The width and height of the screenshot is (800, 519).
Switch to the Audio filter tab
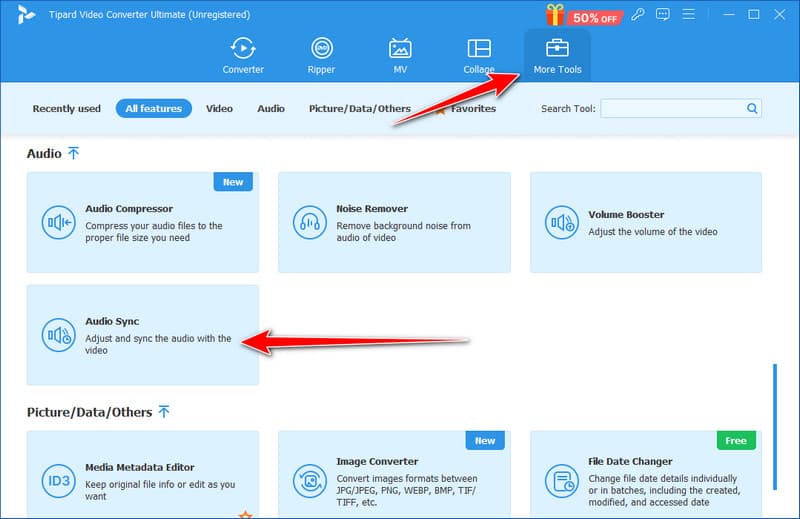(271, 108)
